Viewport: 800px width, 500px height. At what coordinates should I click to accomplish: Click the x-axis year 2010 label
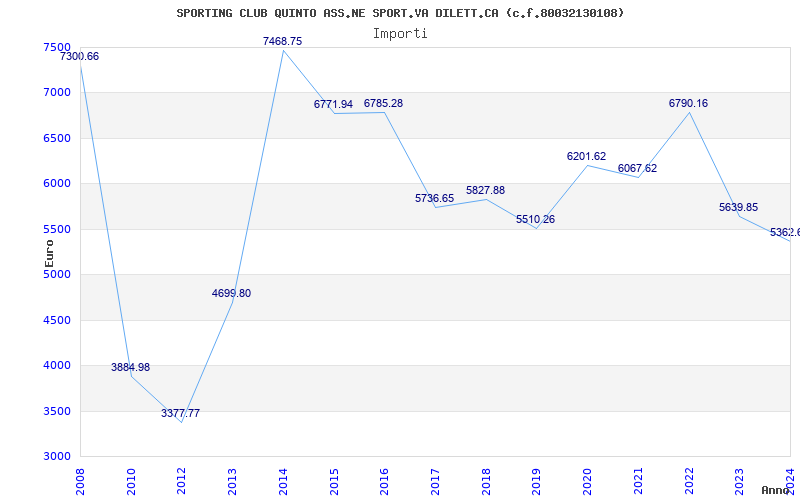(131, 481)
